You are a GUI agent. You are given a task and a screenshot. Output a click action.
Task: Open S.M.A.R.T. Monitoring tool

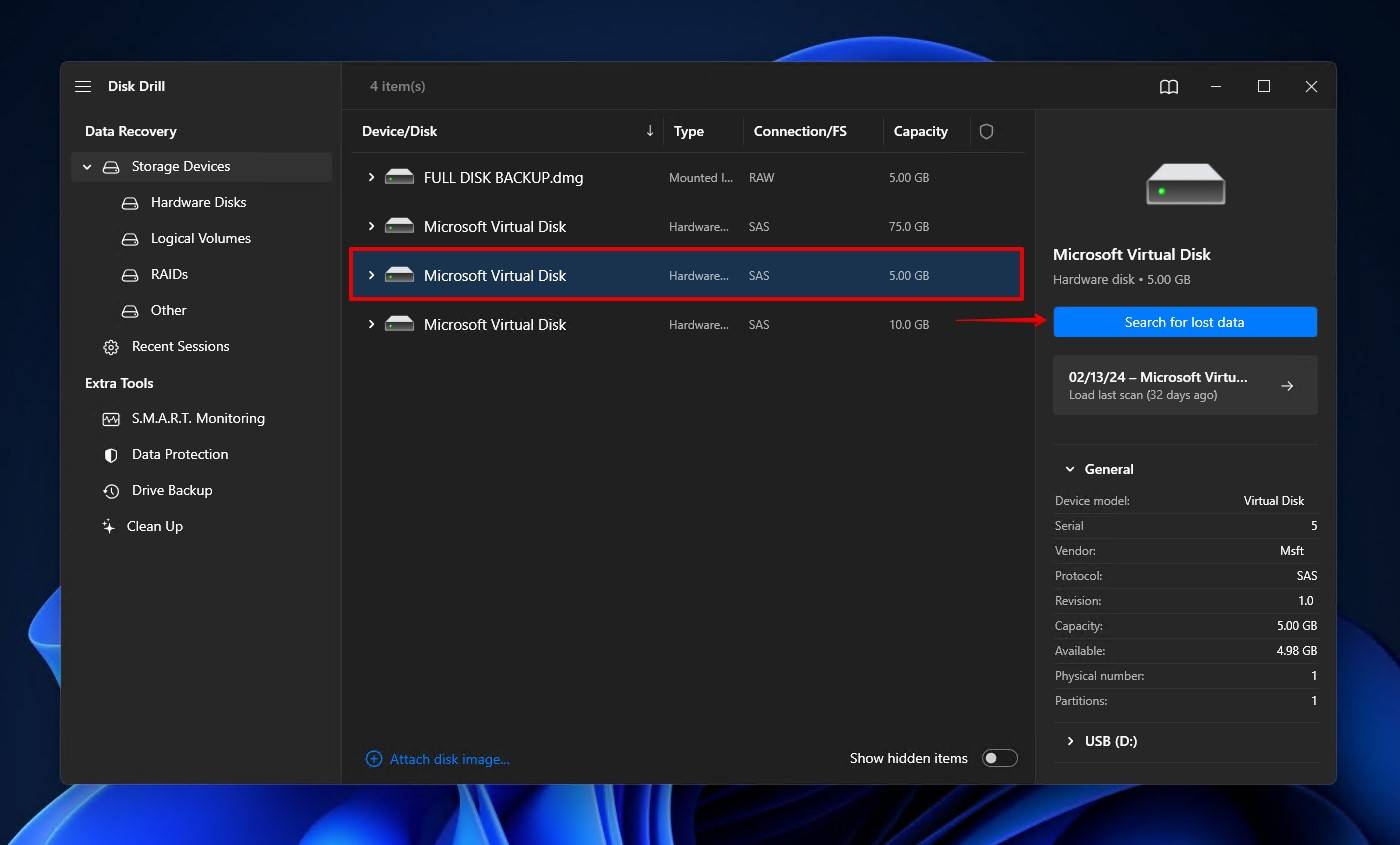click(198, 418)
